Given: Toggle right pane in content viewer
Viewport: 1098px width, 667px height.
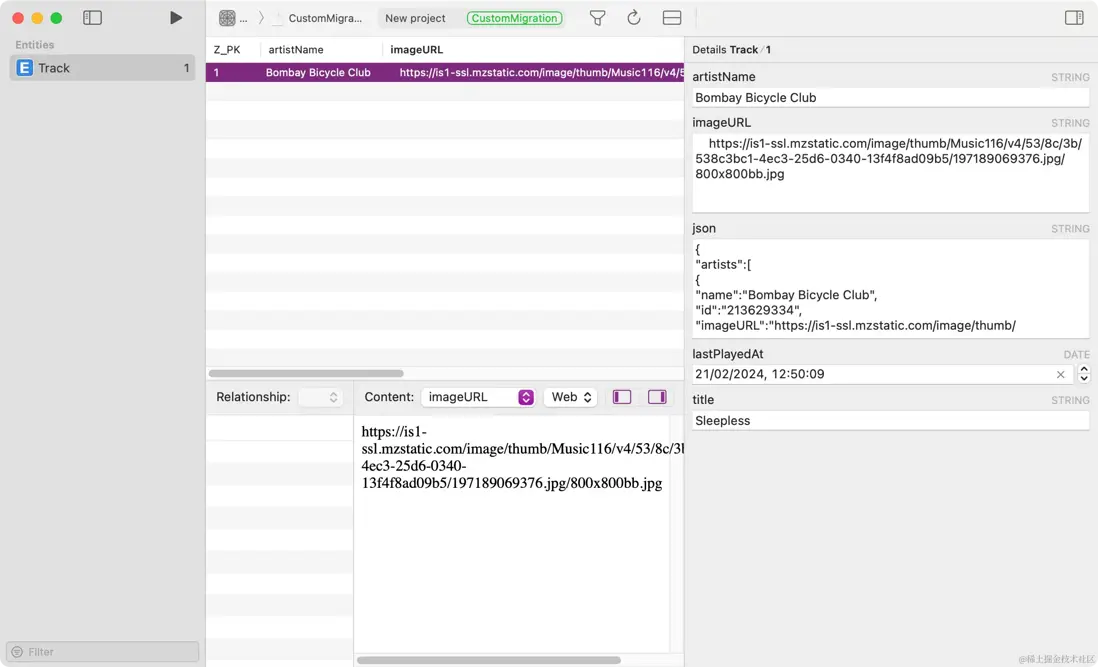Looking at the screenshot, I should tap(657, 397).
